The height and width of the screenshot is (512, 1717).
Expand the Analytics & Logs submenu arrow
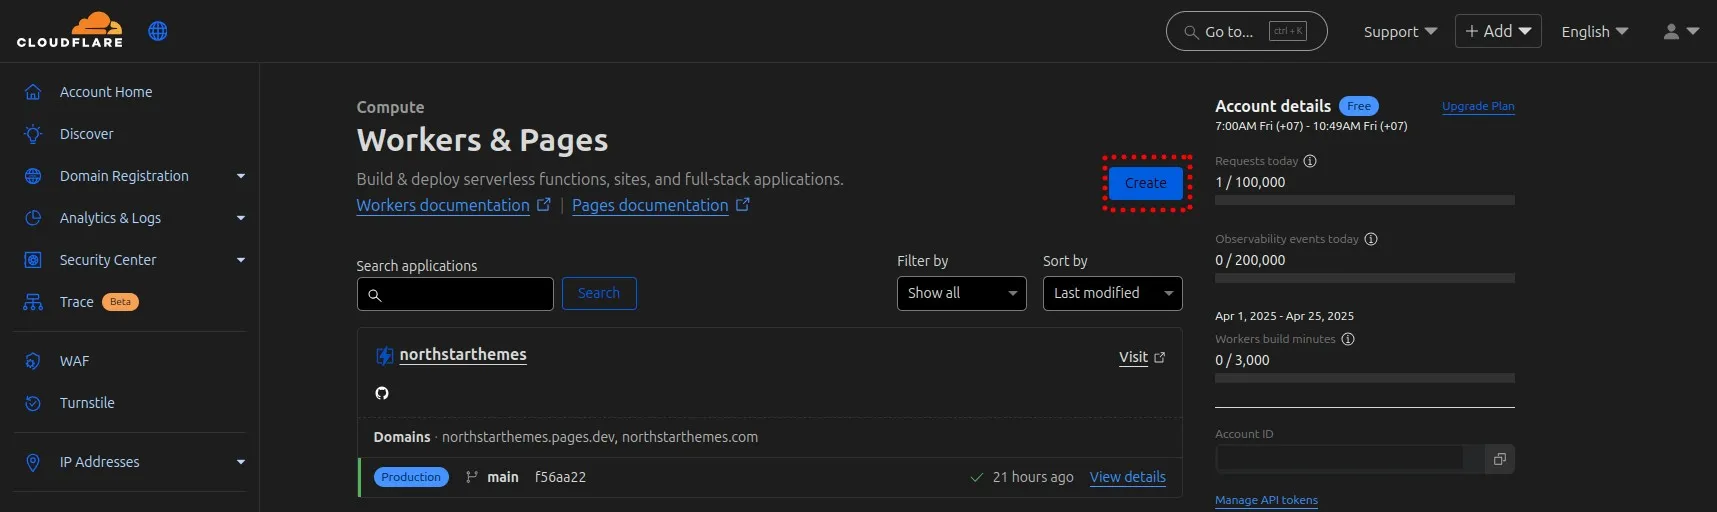point(241,218)
